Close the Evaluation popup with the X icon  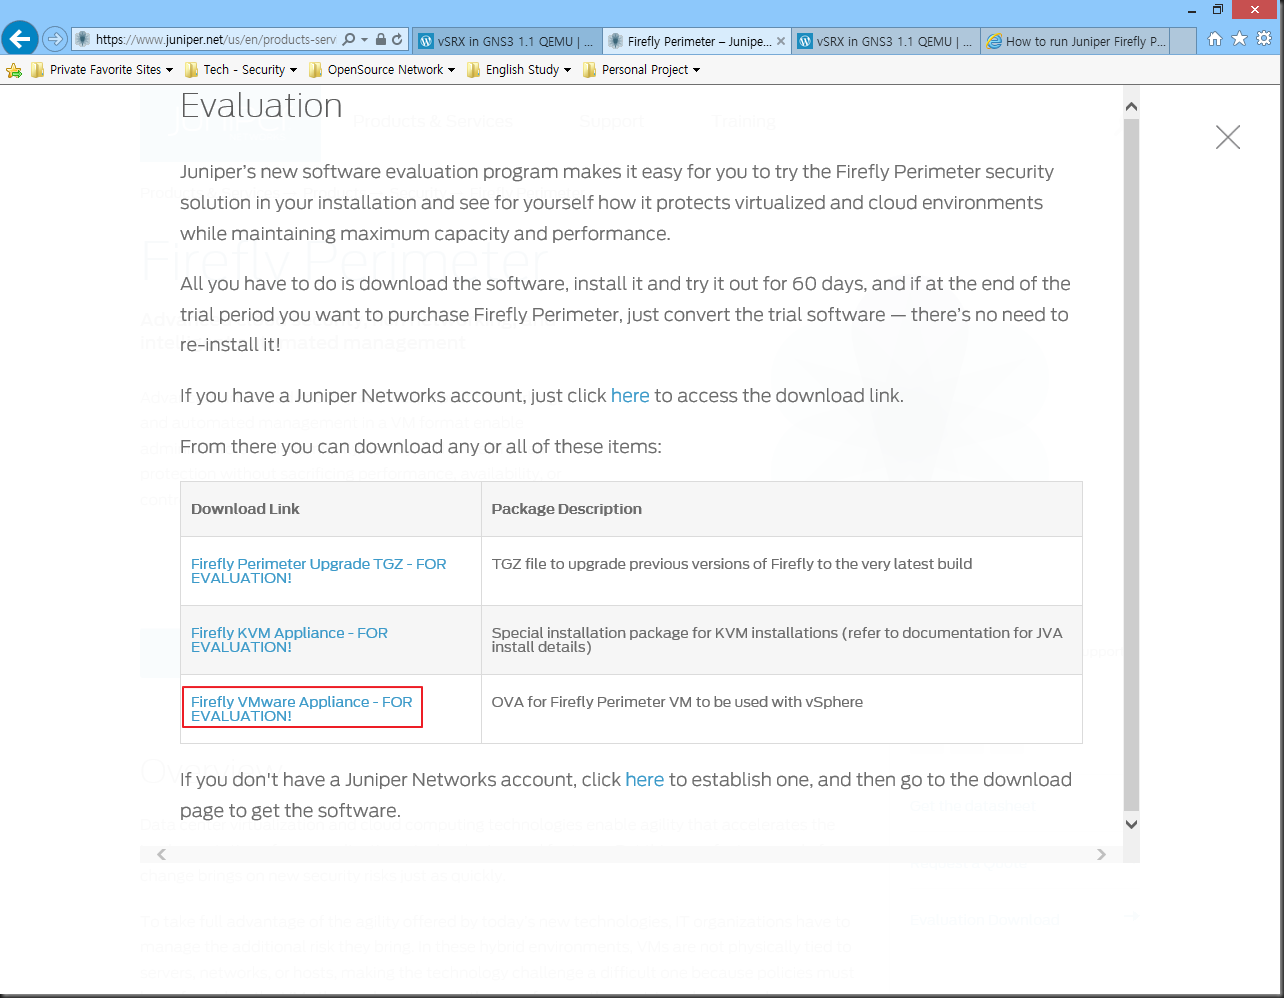[x=1228, y=137]
